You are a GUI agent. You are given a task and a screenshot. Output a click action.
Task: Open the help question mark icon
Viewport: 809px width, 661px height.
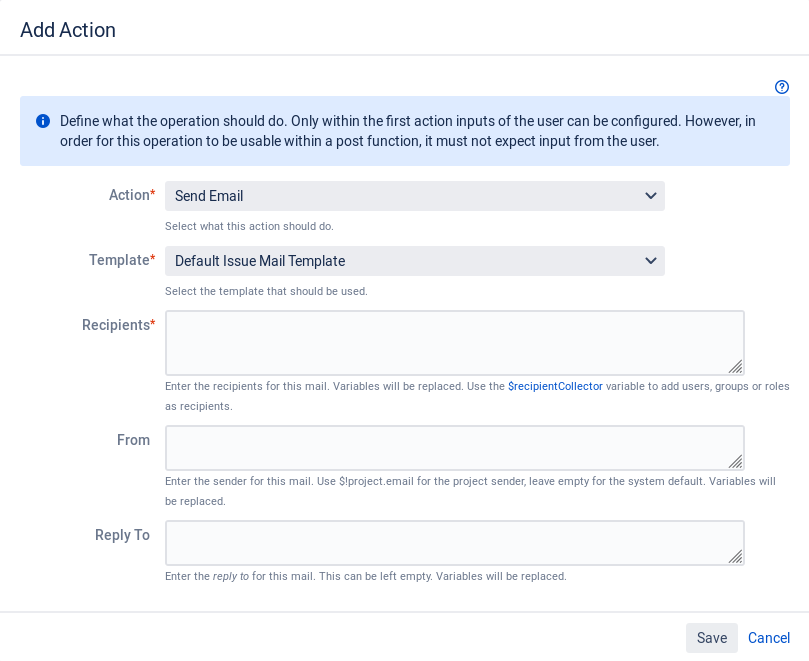[x=782, y=87]
